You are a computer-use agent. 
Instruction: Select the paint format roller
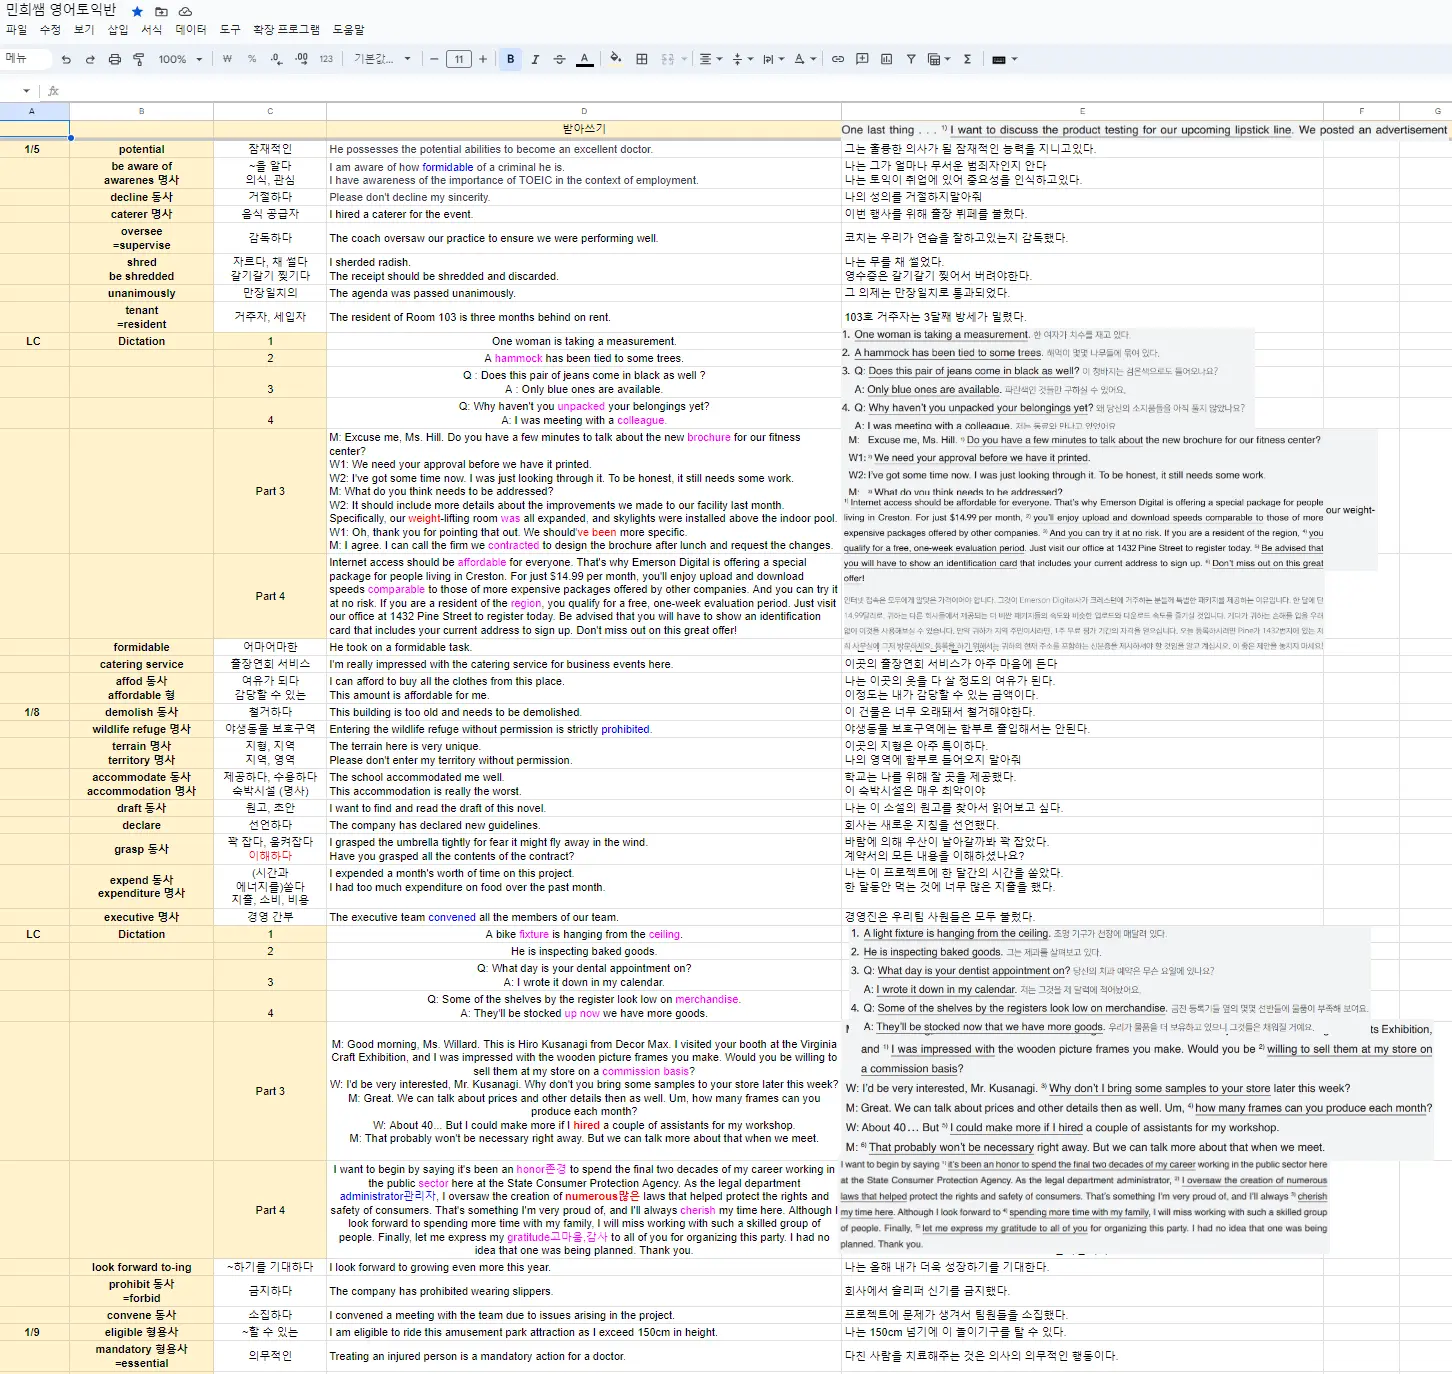(x=139, y=60)
